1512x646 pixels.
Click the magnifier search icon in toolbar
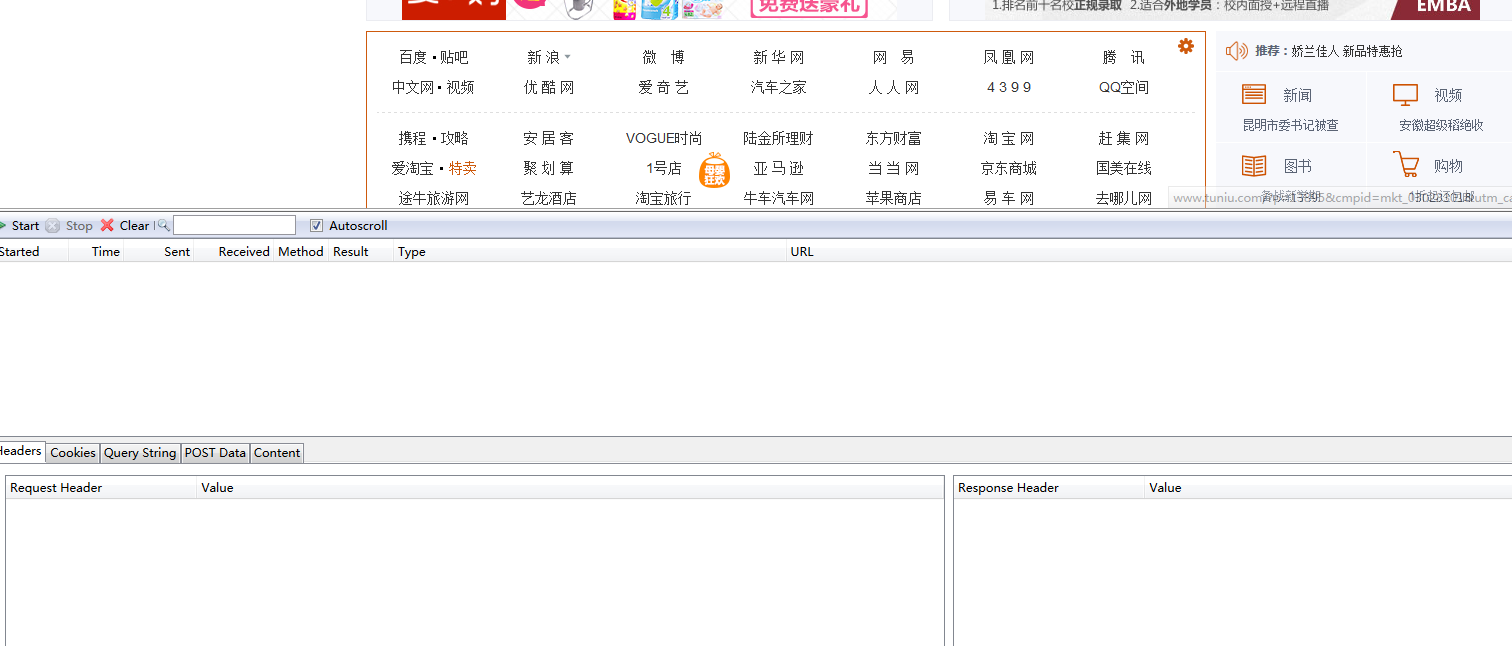(x=164, y=226)
